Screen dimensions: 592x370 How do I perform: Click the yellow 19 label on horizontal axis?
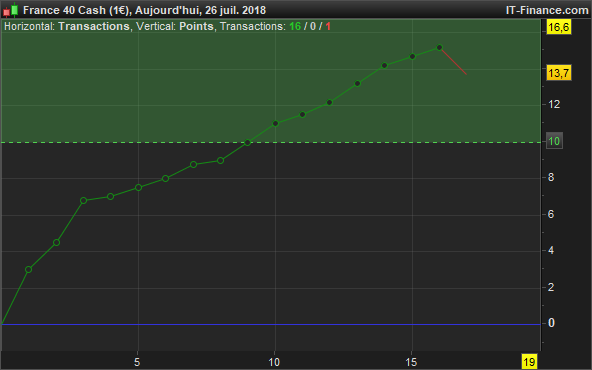coord(529,362)
